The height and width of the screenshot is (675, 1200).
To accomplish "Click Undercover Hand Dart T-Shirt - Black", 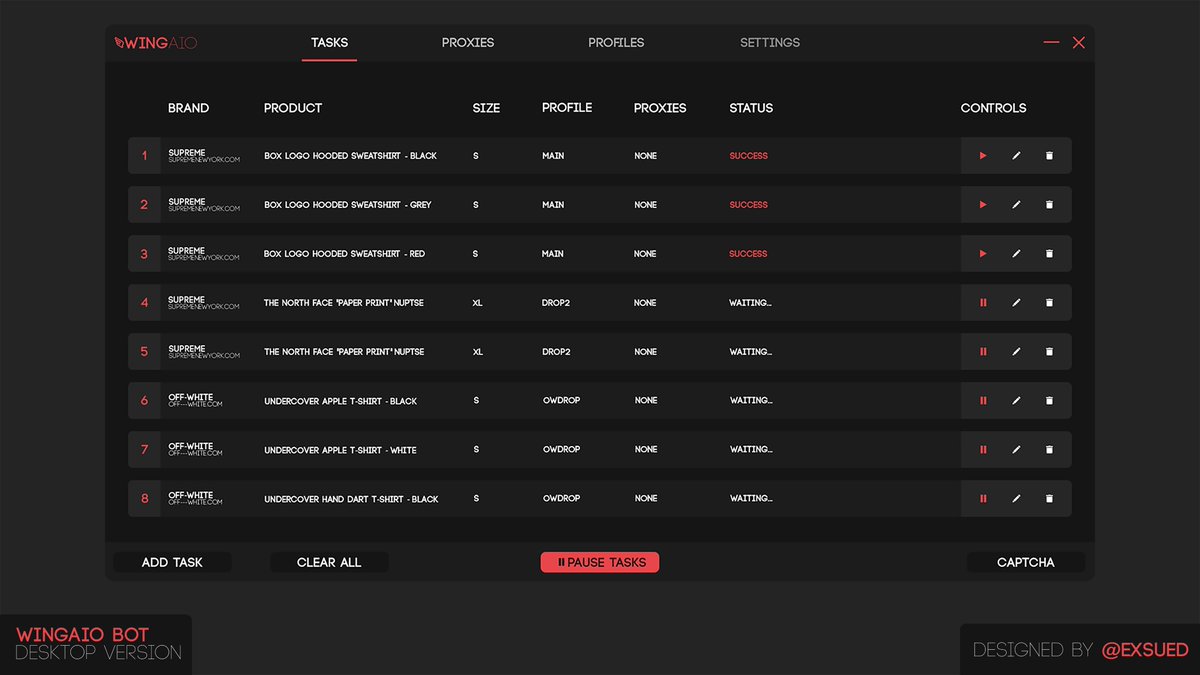I will click(351, 499).
